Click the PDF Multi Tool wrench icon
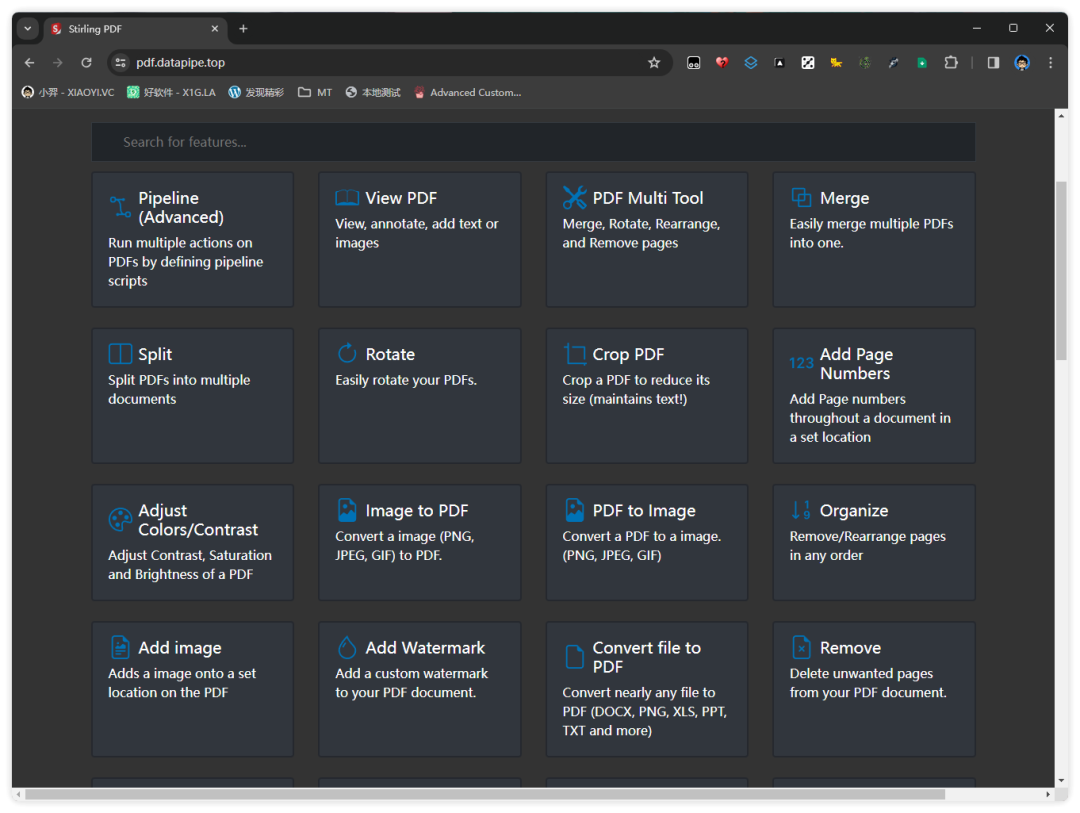Screen dimensions: 1080x813 574,198
